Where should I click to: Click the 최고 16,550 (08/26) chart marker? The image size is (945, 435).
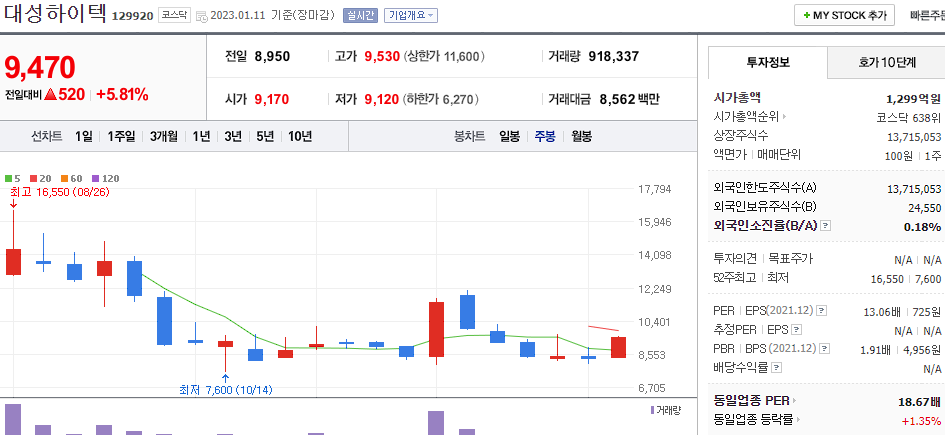point(60,192)
